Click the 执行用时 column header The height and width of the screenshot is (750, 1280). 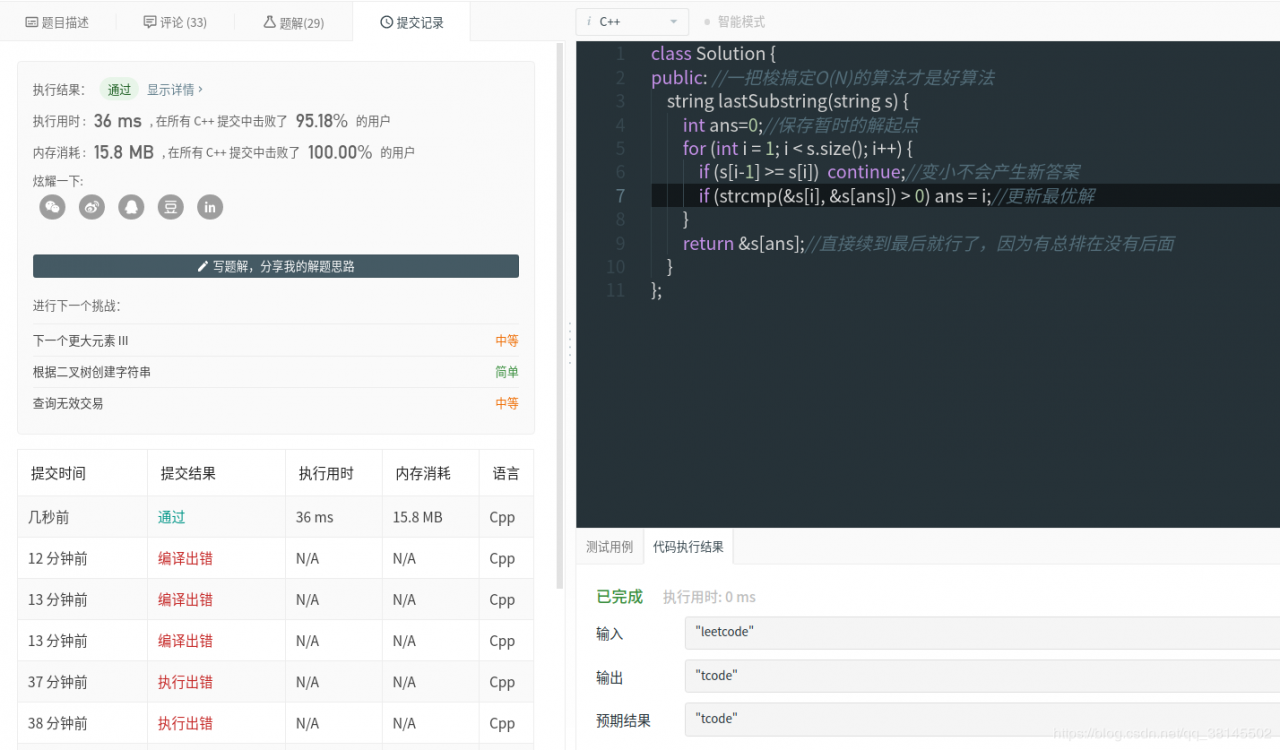pos(326,474)
